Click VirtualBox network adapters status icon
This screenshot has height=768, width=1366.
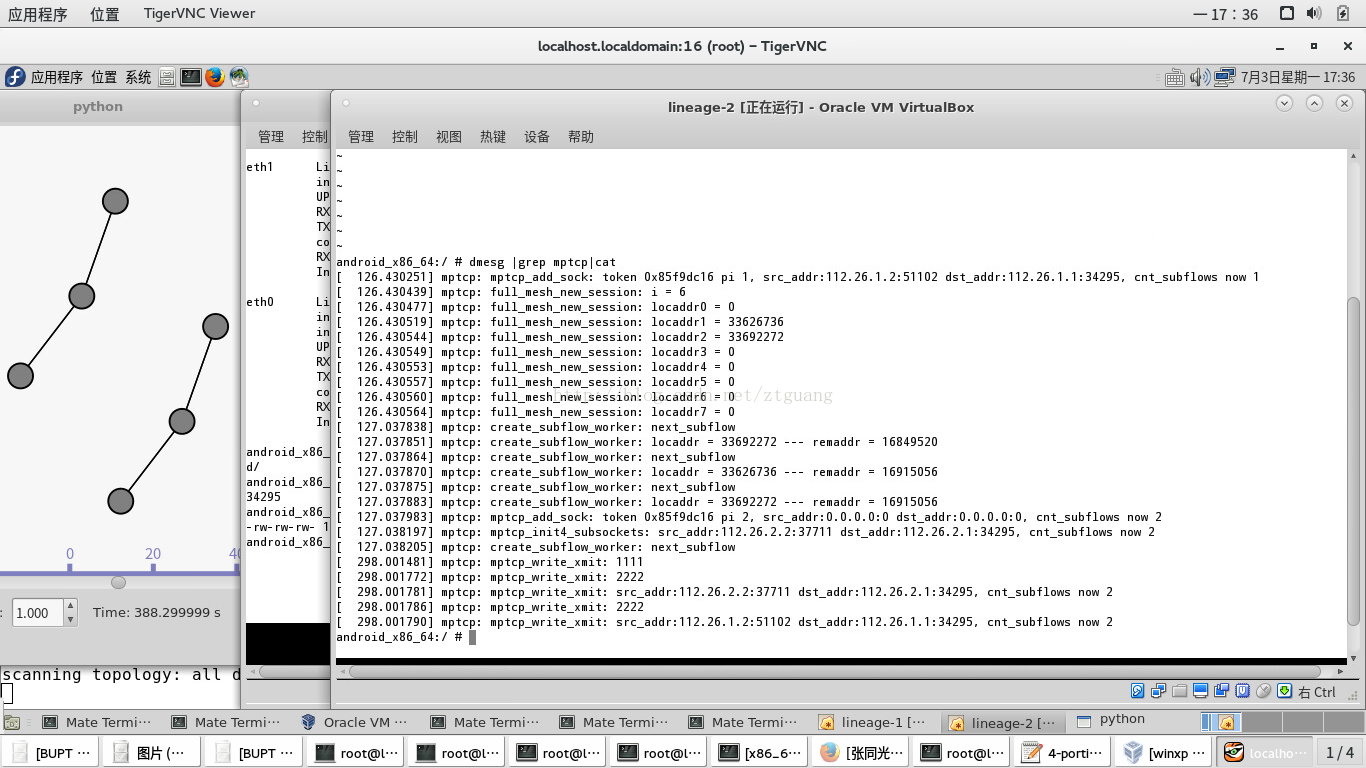1159,691
